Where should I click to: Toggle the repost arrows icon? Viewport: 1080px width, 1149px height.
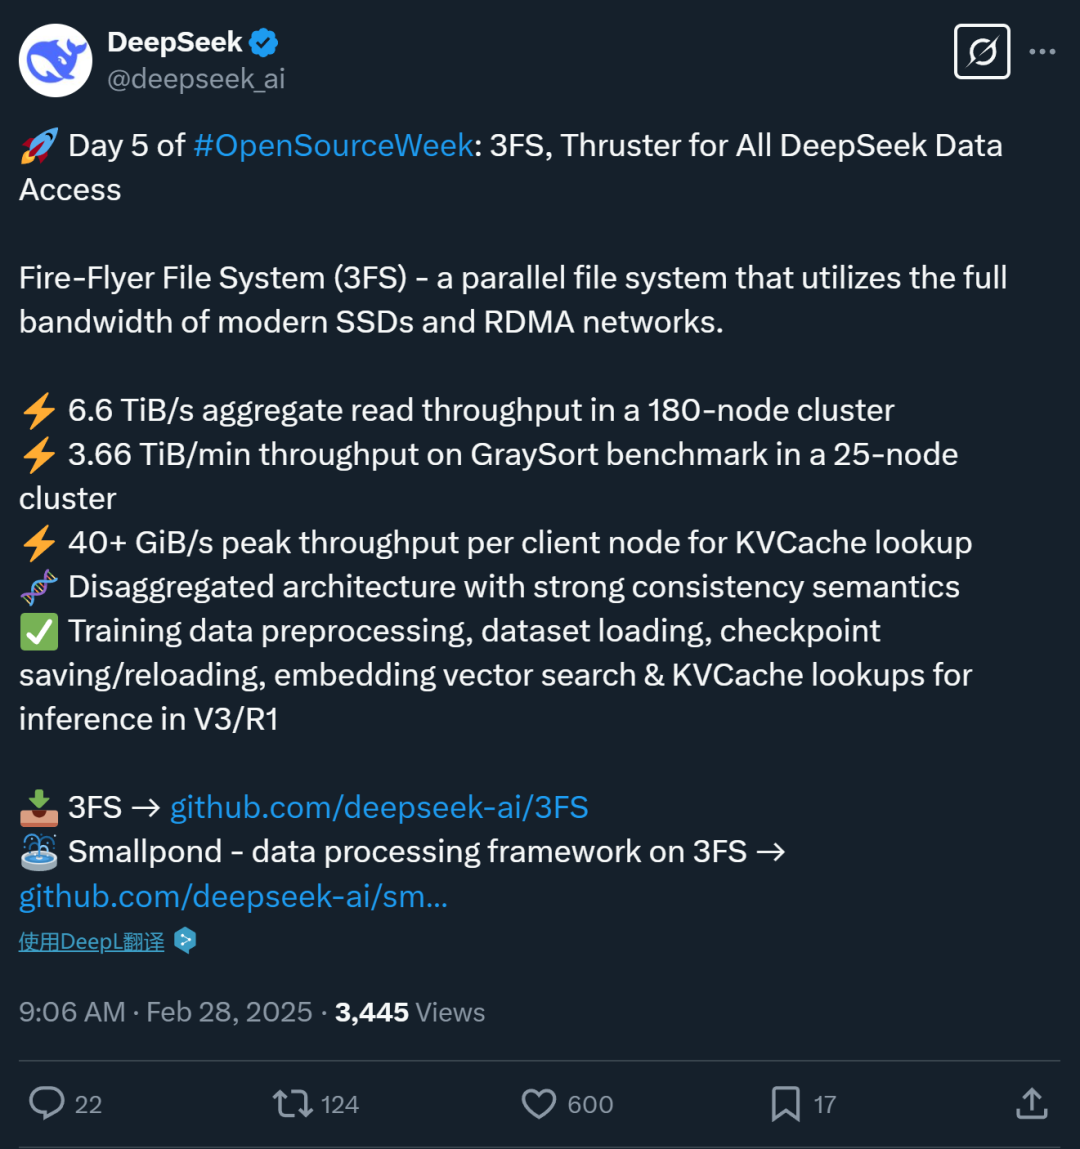(x=293, y=1104)
